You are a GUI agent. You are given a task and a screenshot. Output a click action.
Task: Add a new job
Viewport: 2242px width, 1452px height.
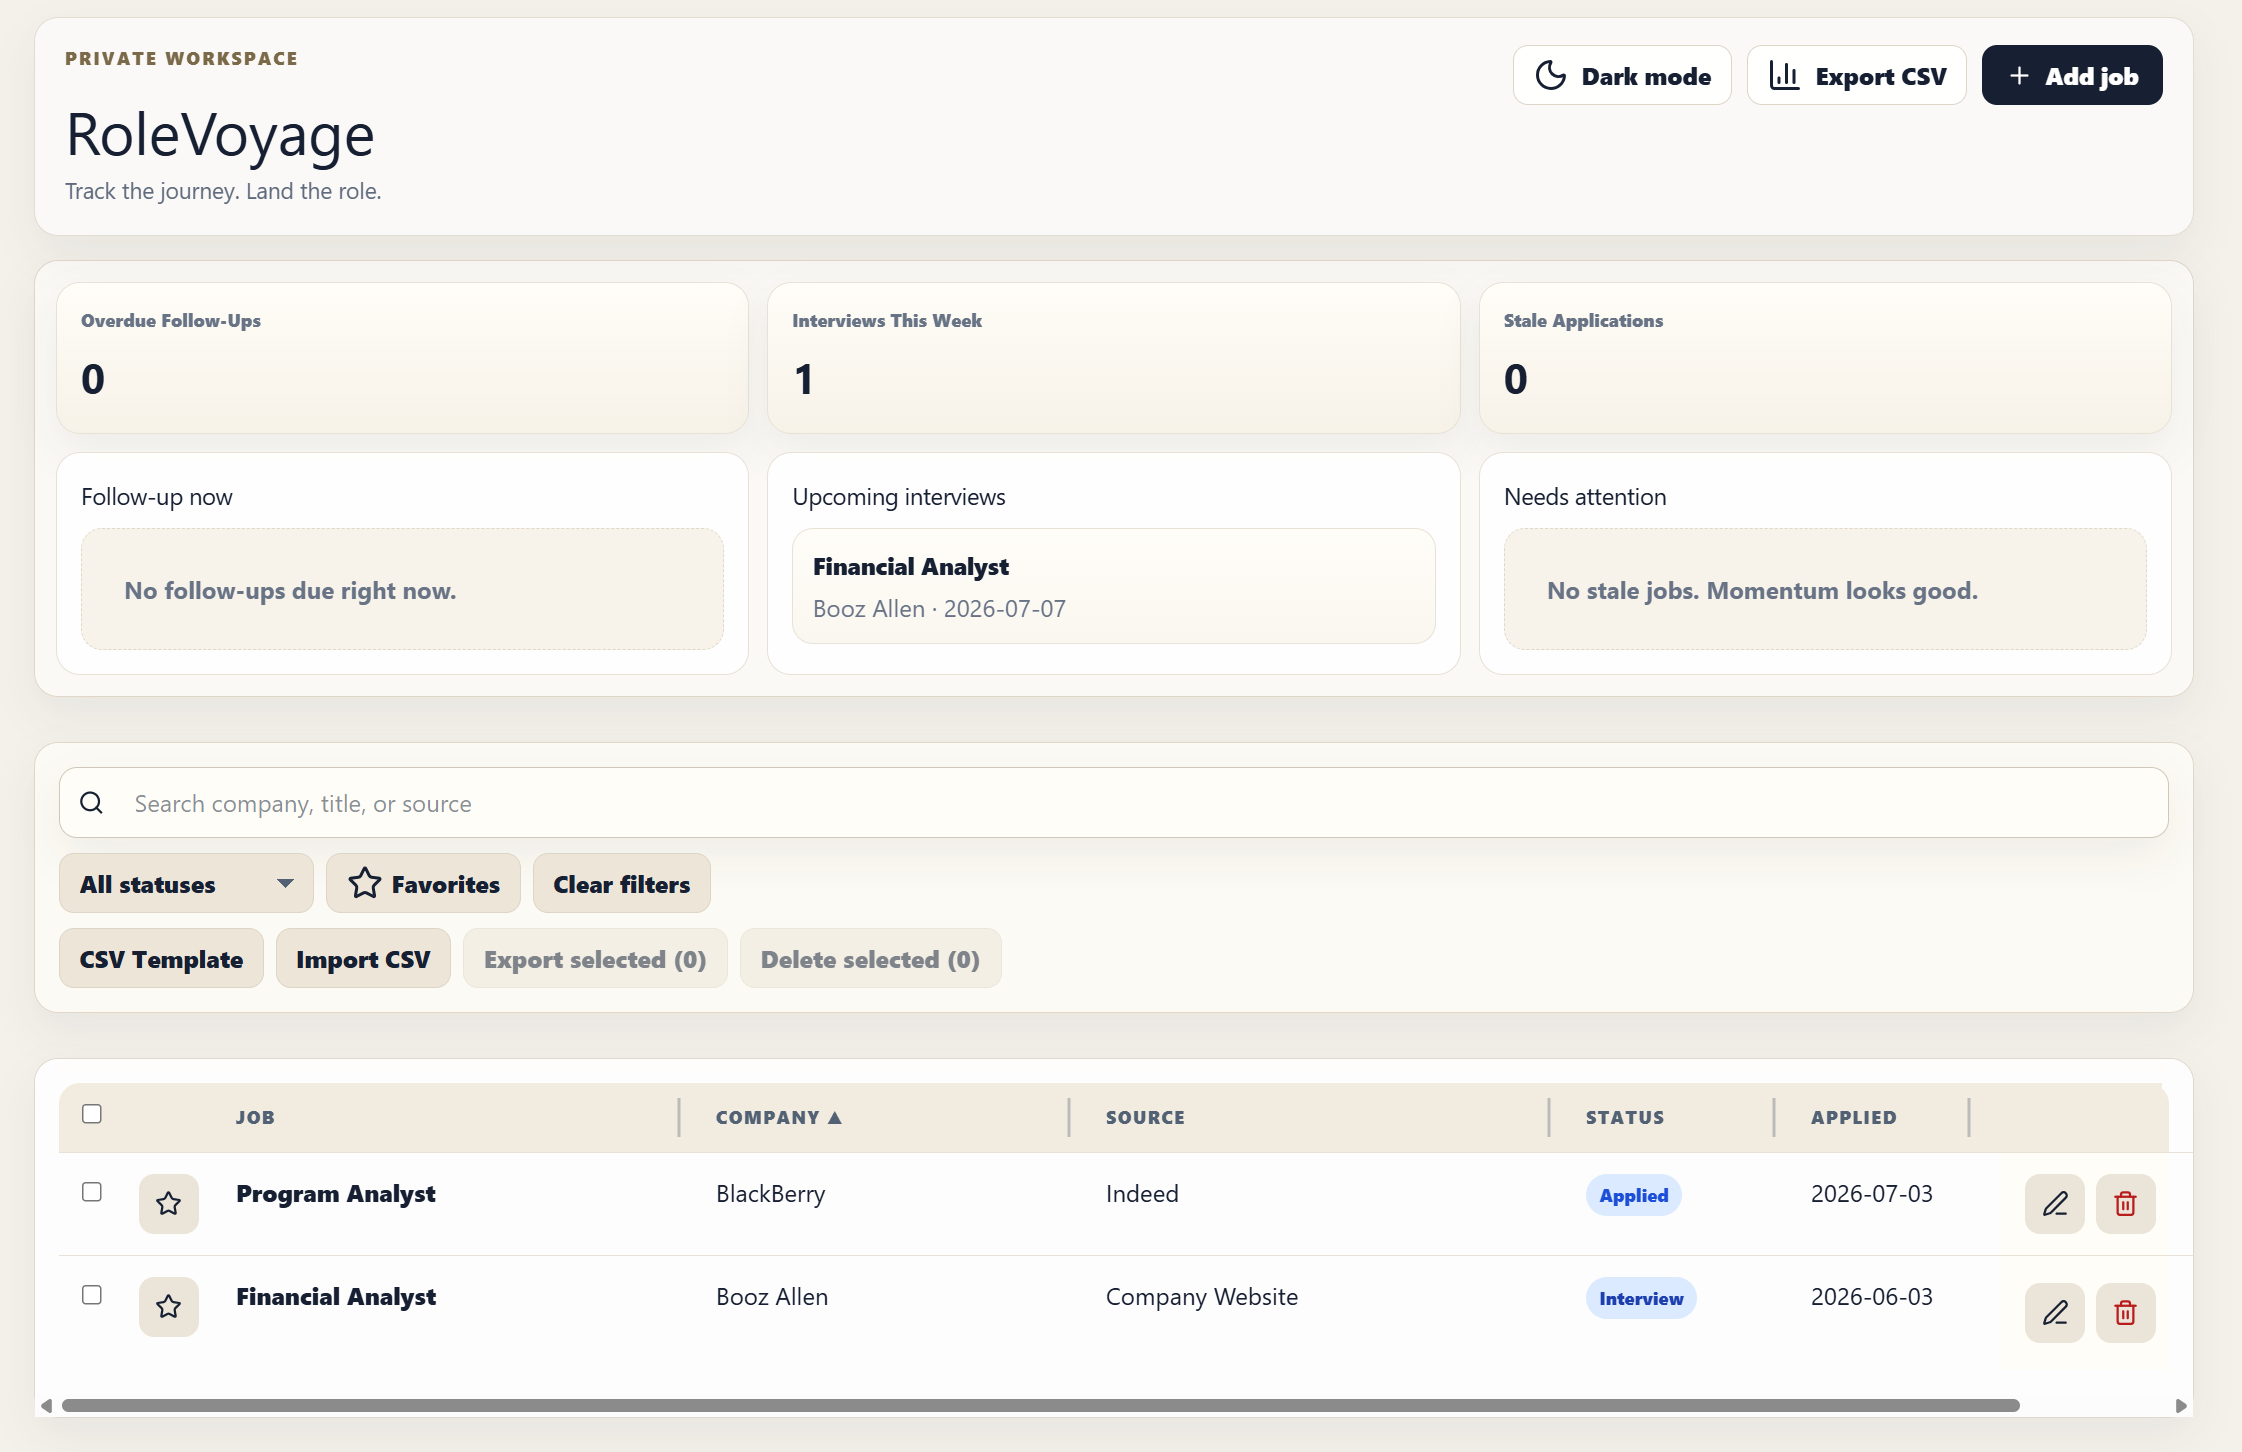pyautogui.click(x=2072, y=75)
